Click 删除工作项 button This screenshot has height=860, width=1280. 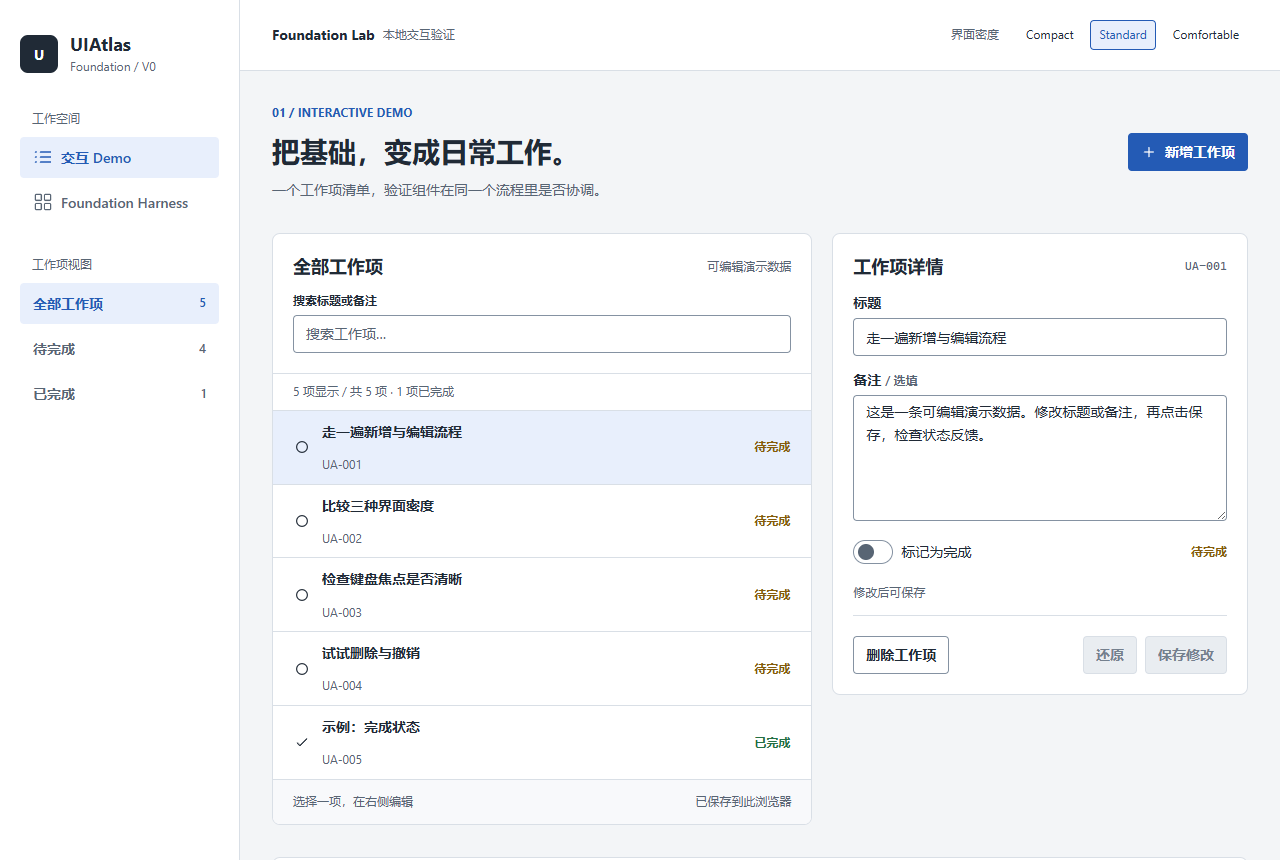(x=901, y=655)
